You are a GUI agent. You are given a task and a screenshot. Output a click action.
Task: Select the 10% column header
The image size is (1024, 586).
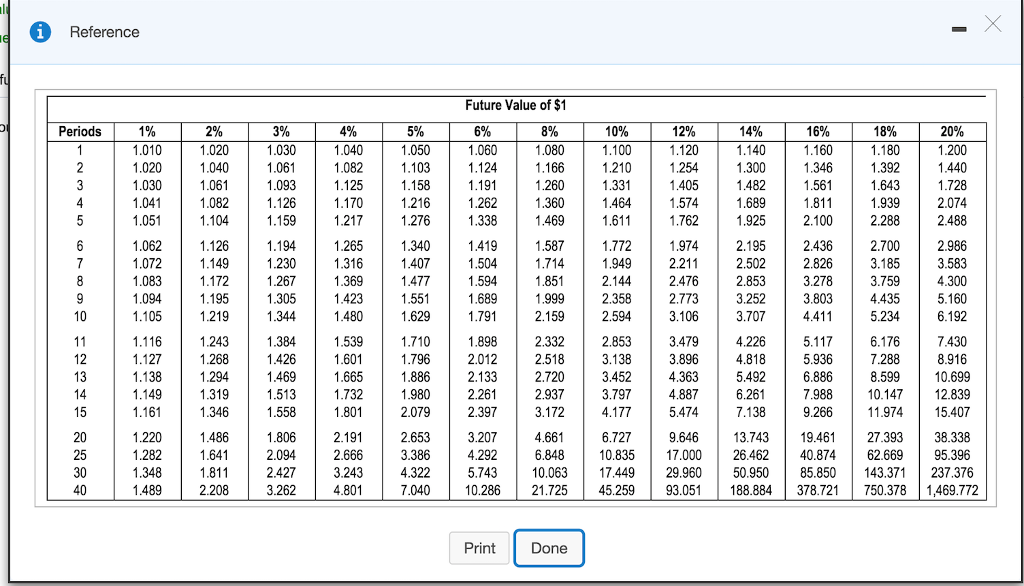click(x=617, y=131)
